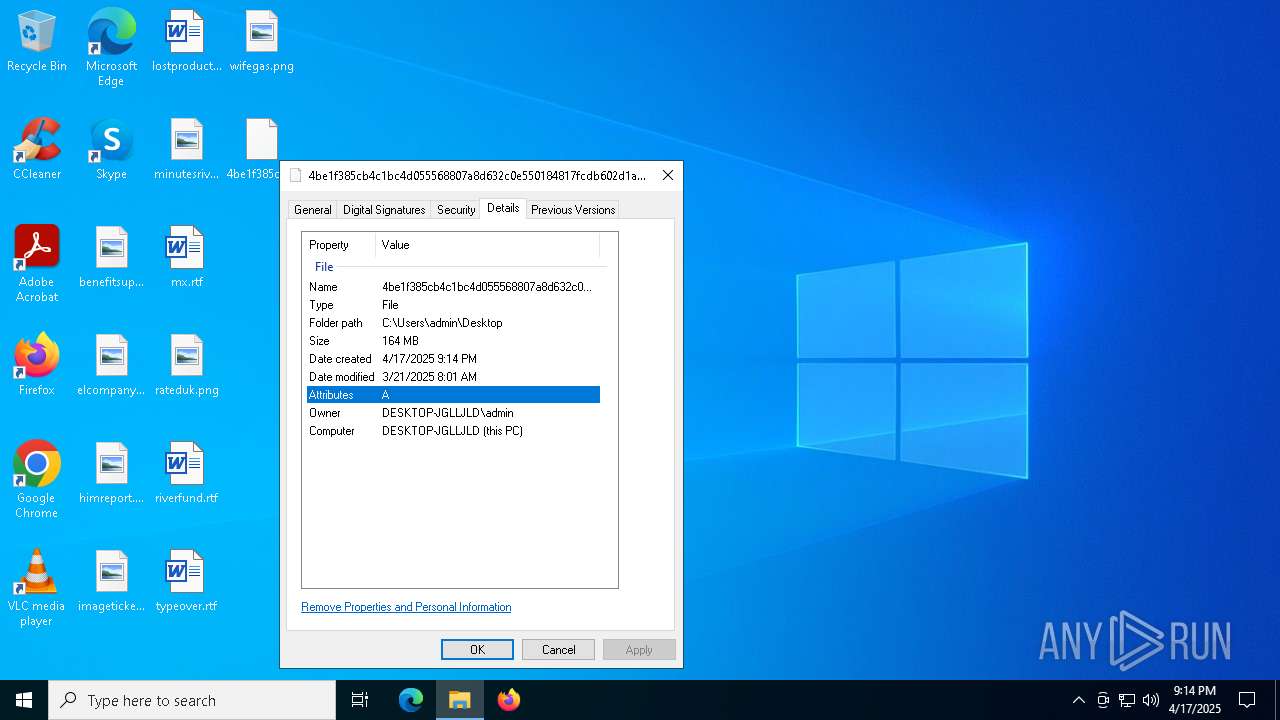Open Task View from taskbar
Image resolution: width=1280 pixels, height=720 pixels.
360,700
